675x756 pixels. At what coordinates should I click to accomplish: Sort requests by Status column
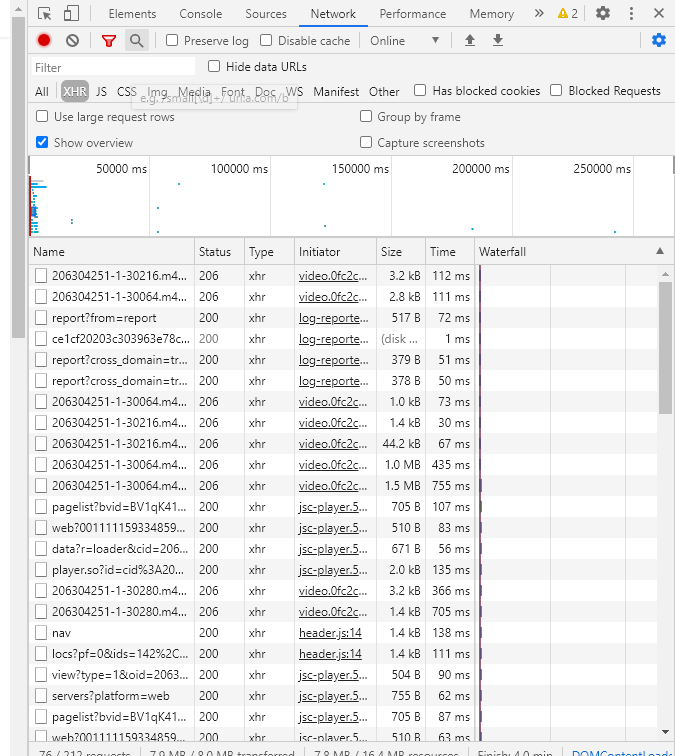(x=219, y=251)
